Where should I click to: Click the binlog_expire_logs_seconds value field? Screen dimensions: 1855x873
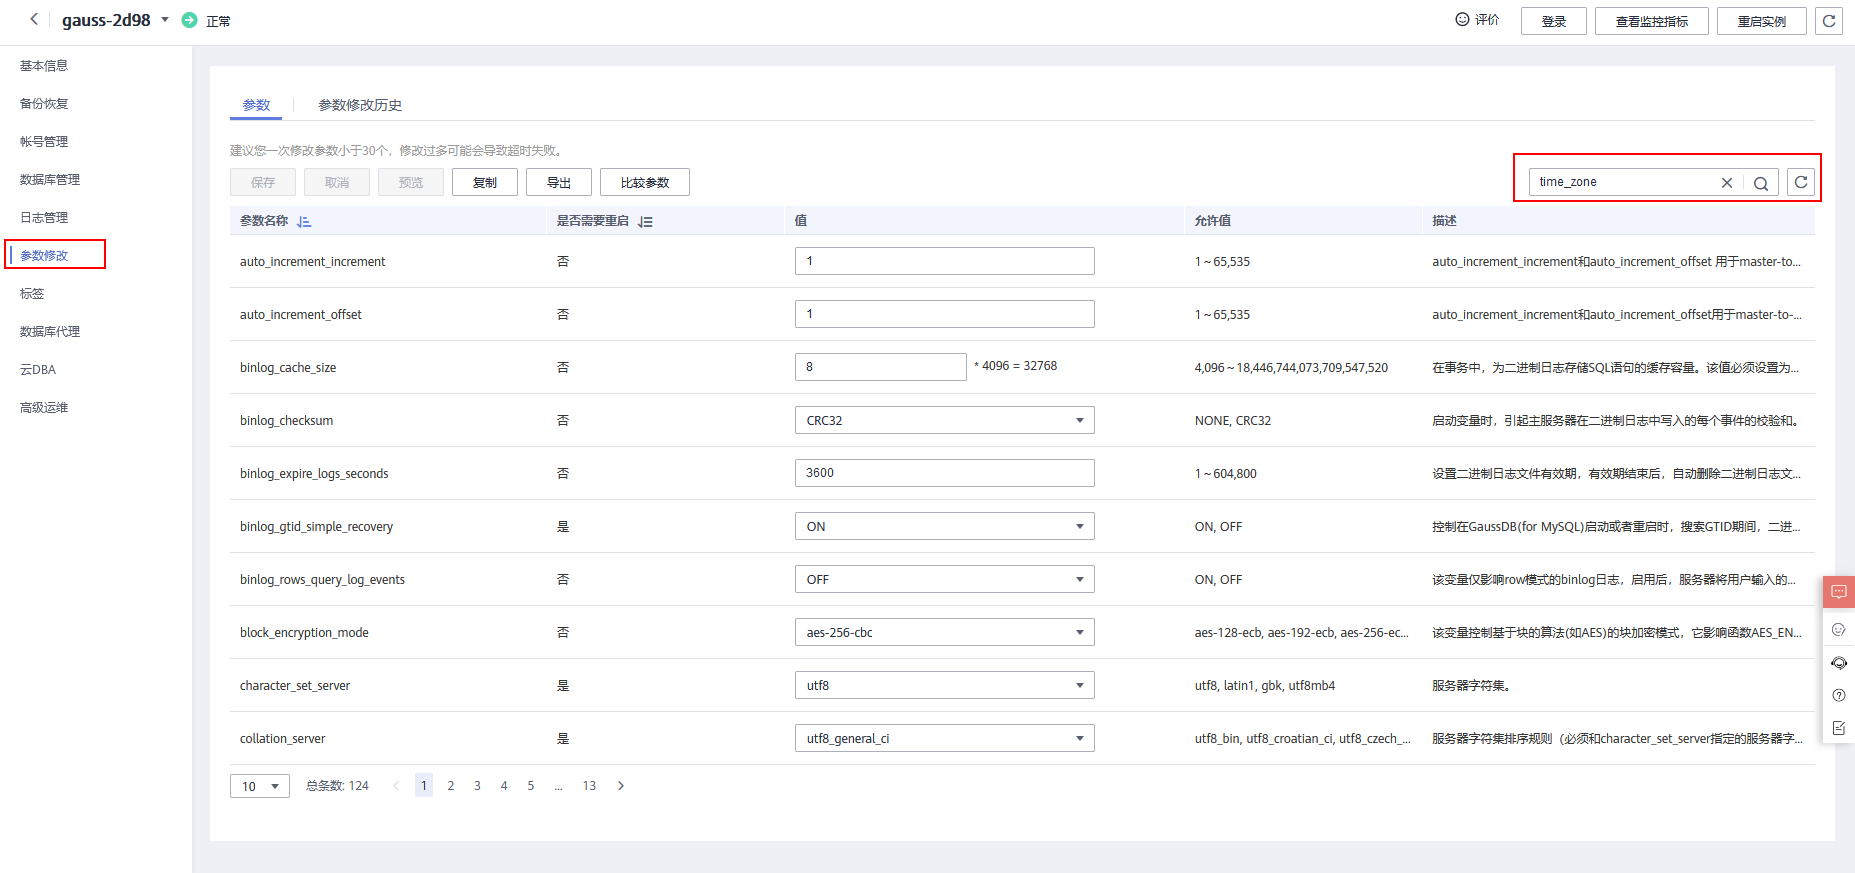click(x=944, y=473)
